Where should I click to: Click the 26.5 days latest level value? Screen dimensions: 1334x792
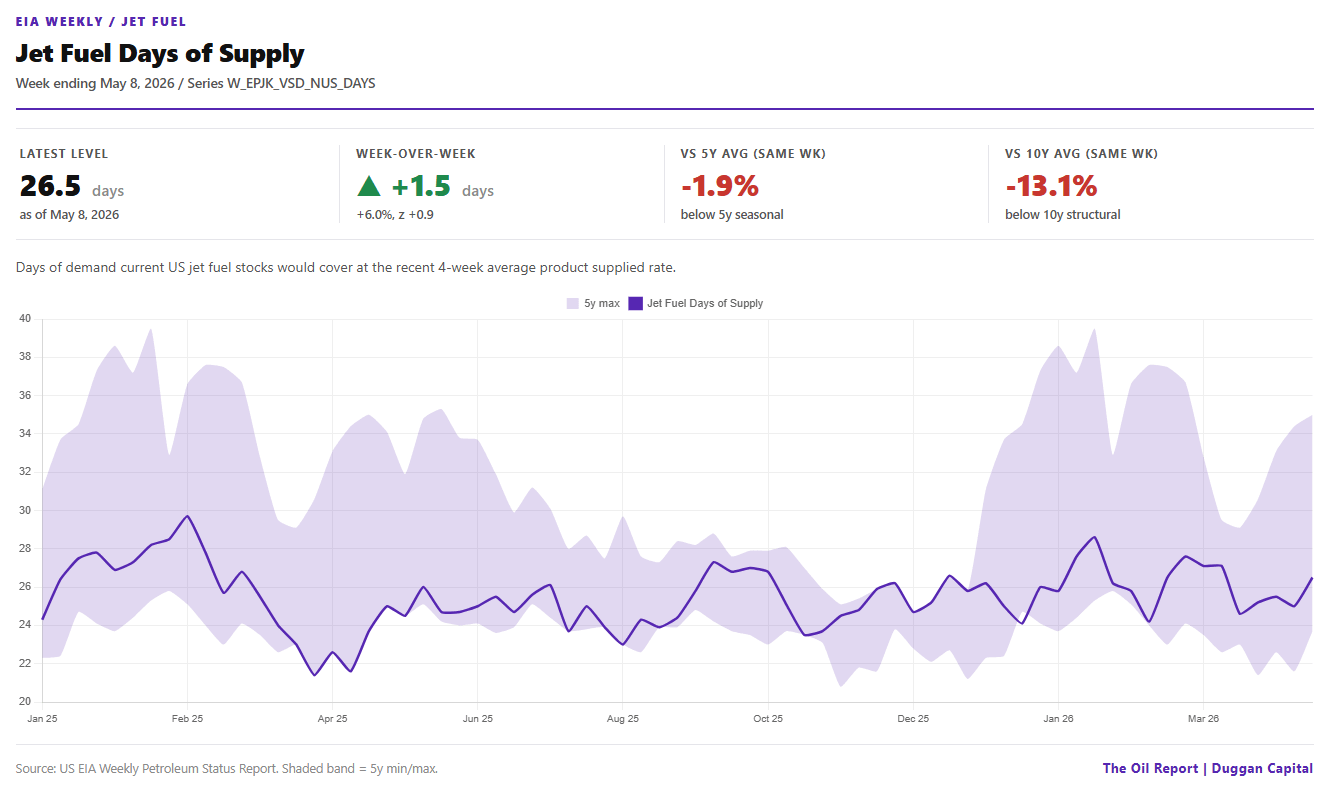[72, 187]
